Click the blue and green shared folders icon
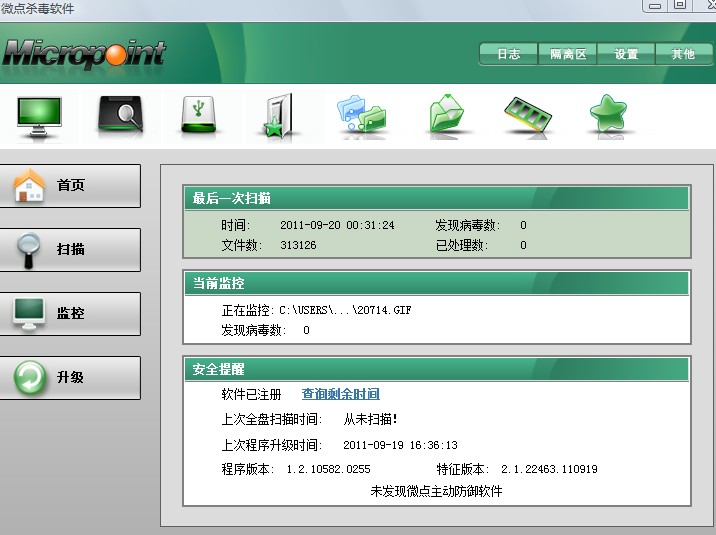Screen dimensions: 716x535 point(362,113)
